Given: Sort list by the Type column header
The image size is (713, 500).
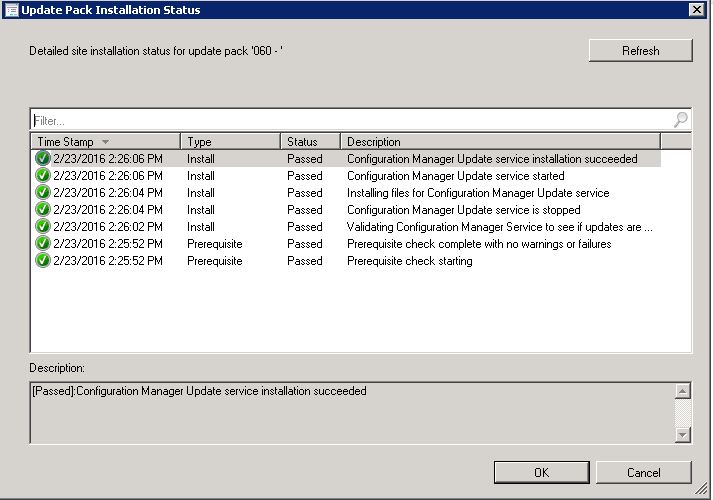Looking at the screenshot, I should click(x=230, y=142).
